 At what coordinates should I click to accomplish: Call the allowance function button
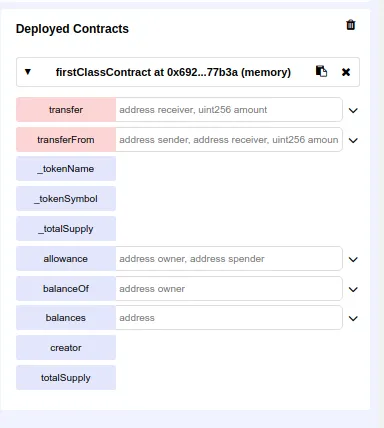(x=66, y=259)
